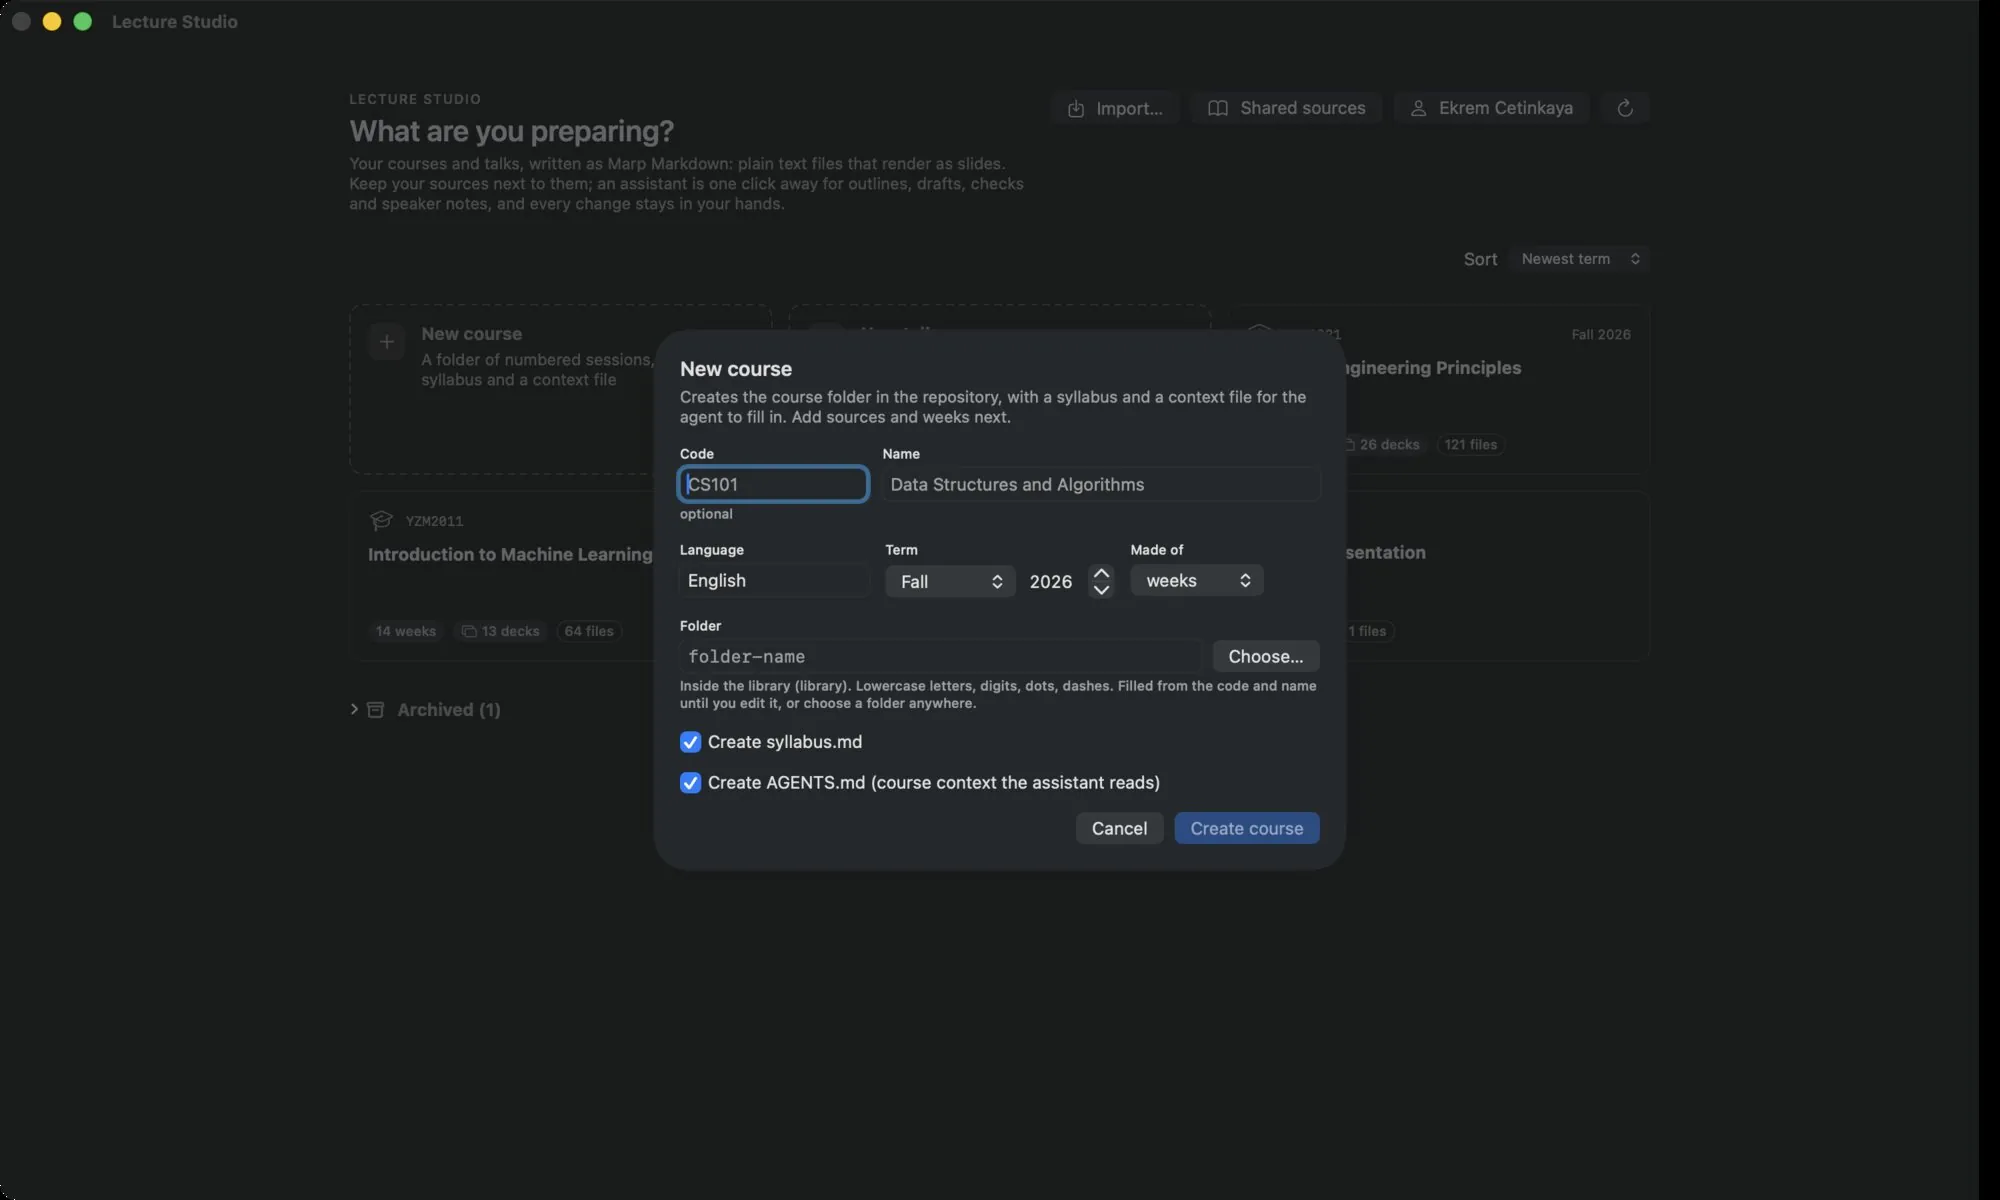Toggle the Create syllabus.md checkbox
2000x1200 pixels.
pos(690,742)
